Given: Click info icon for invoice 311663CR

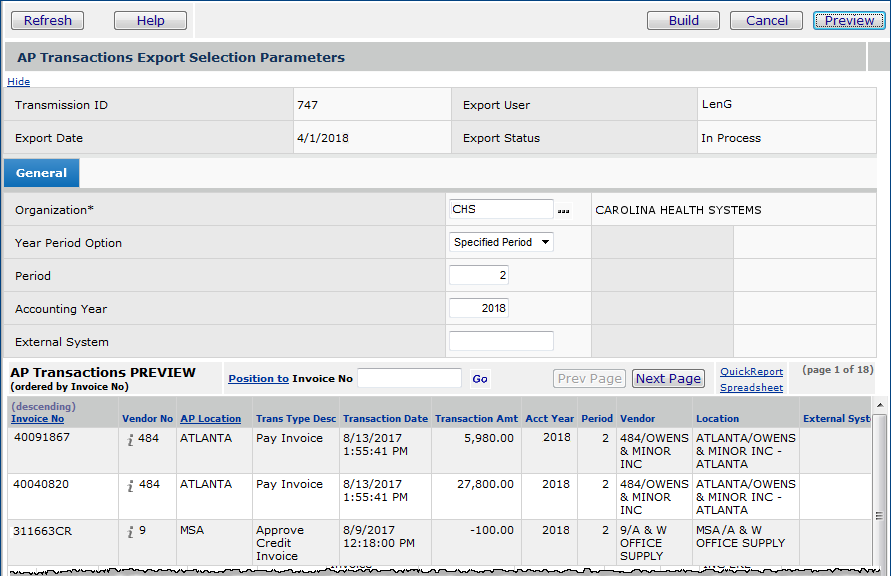Looking at the screenshot, I should (x=130, y=531).
